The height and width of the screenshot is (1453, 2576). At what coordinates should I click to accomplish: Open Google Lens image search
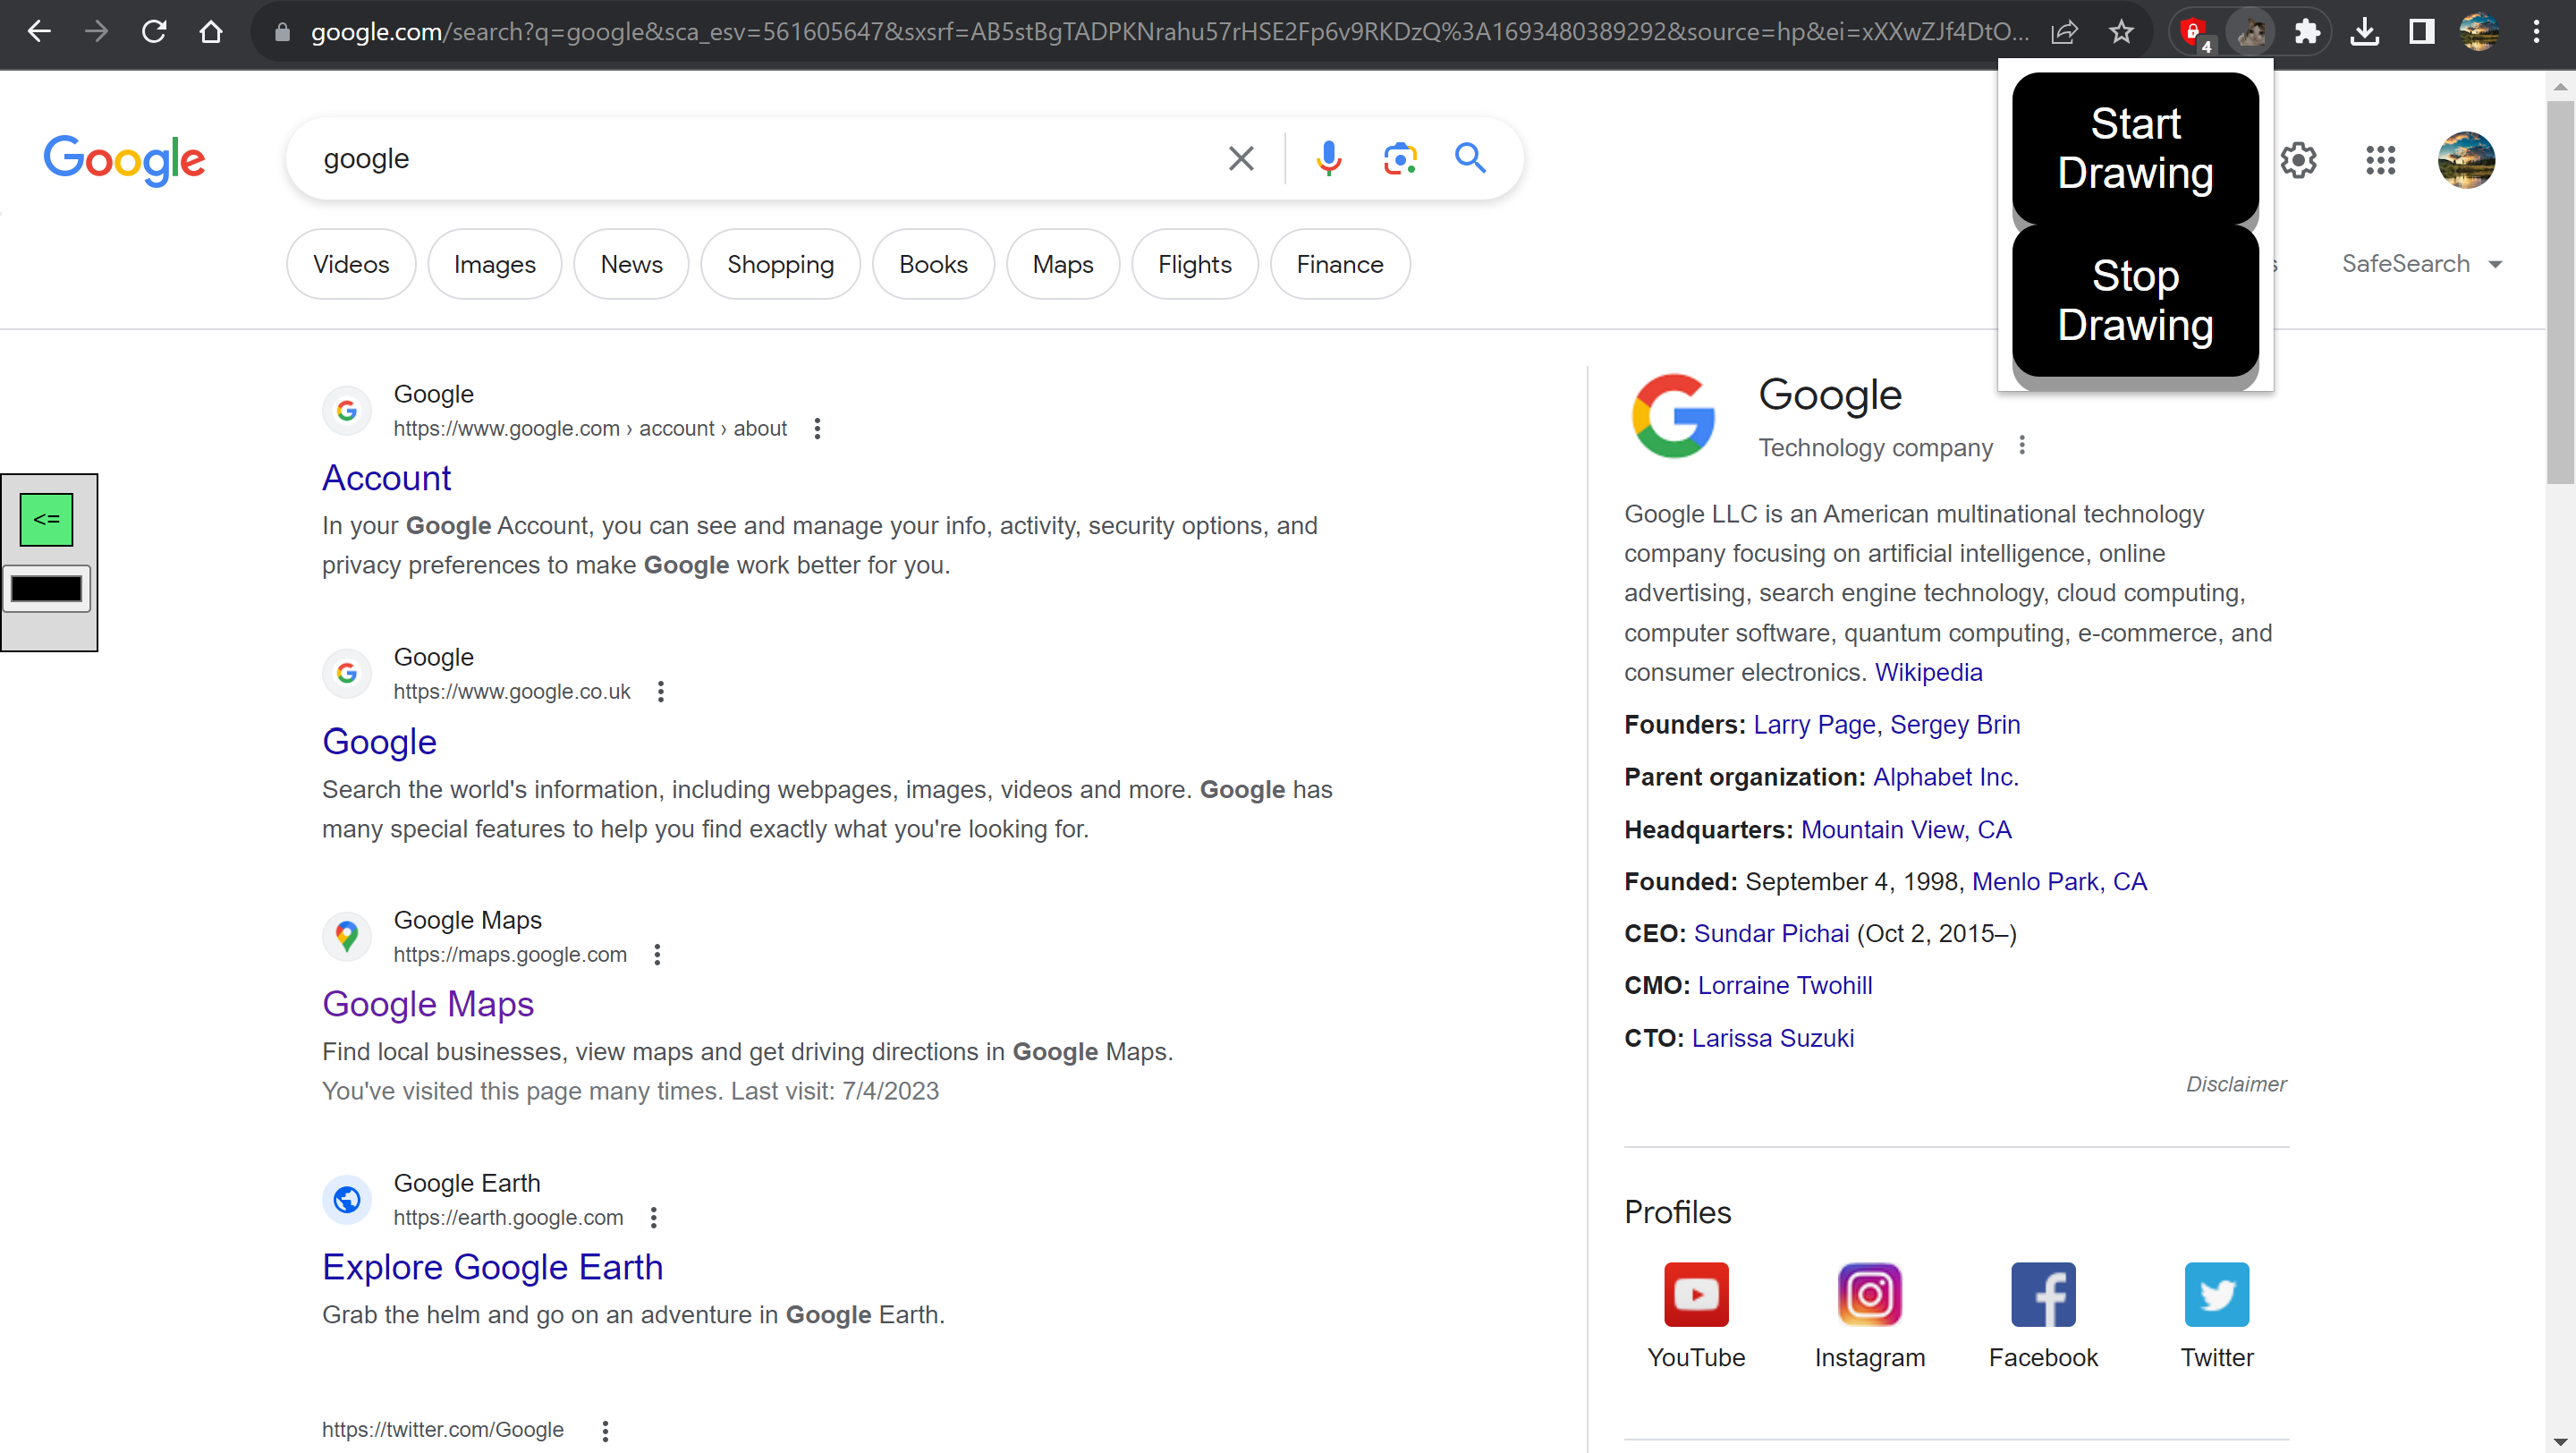point(1399,158)
